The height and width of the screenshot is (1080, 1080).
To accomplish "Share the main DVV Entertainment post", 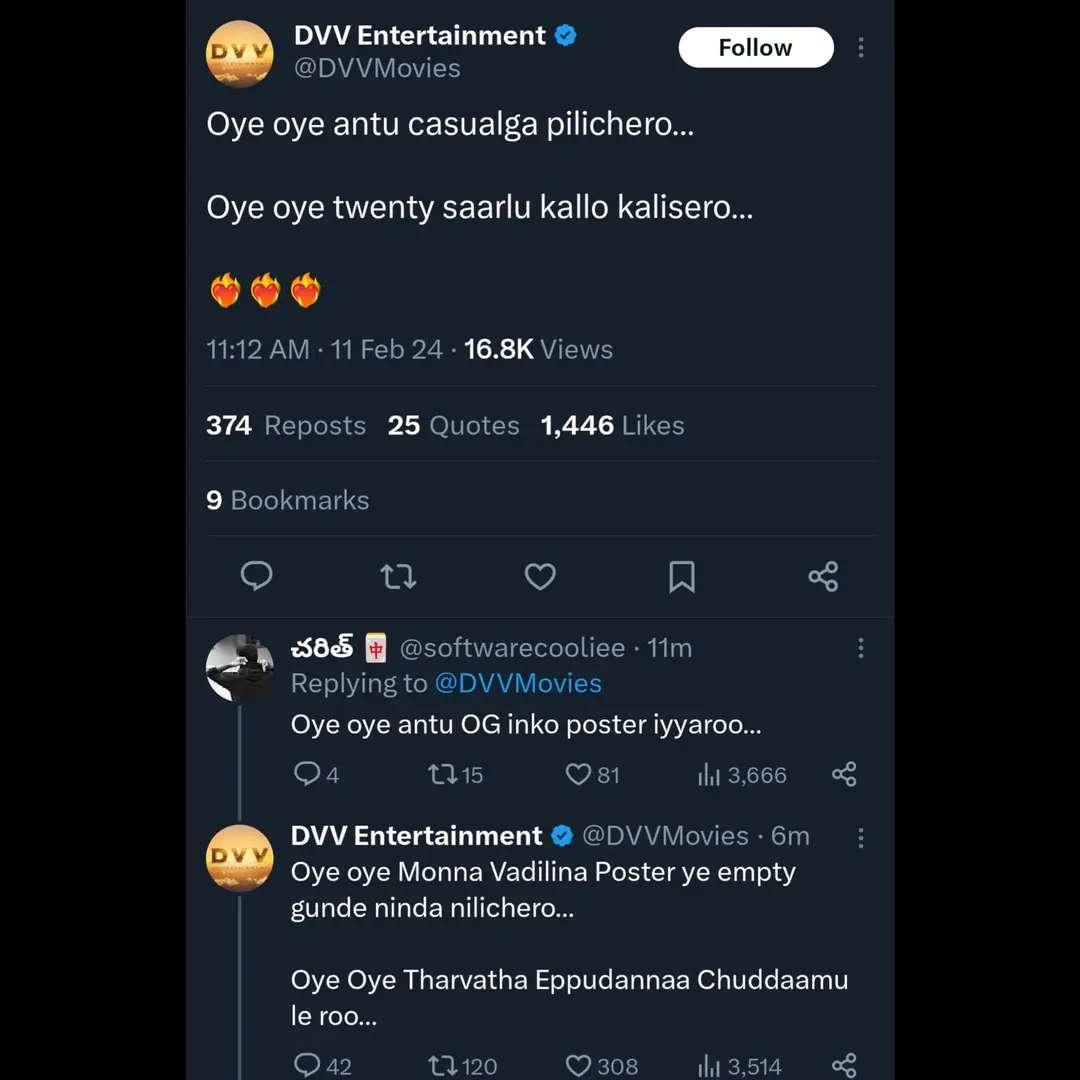I will click(823, 576).
